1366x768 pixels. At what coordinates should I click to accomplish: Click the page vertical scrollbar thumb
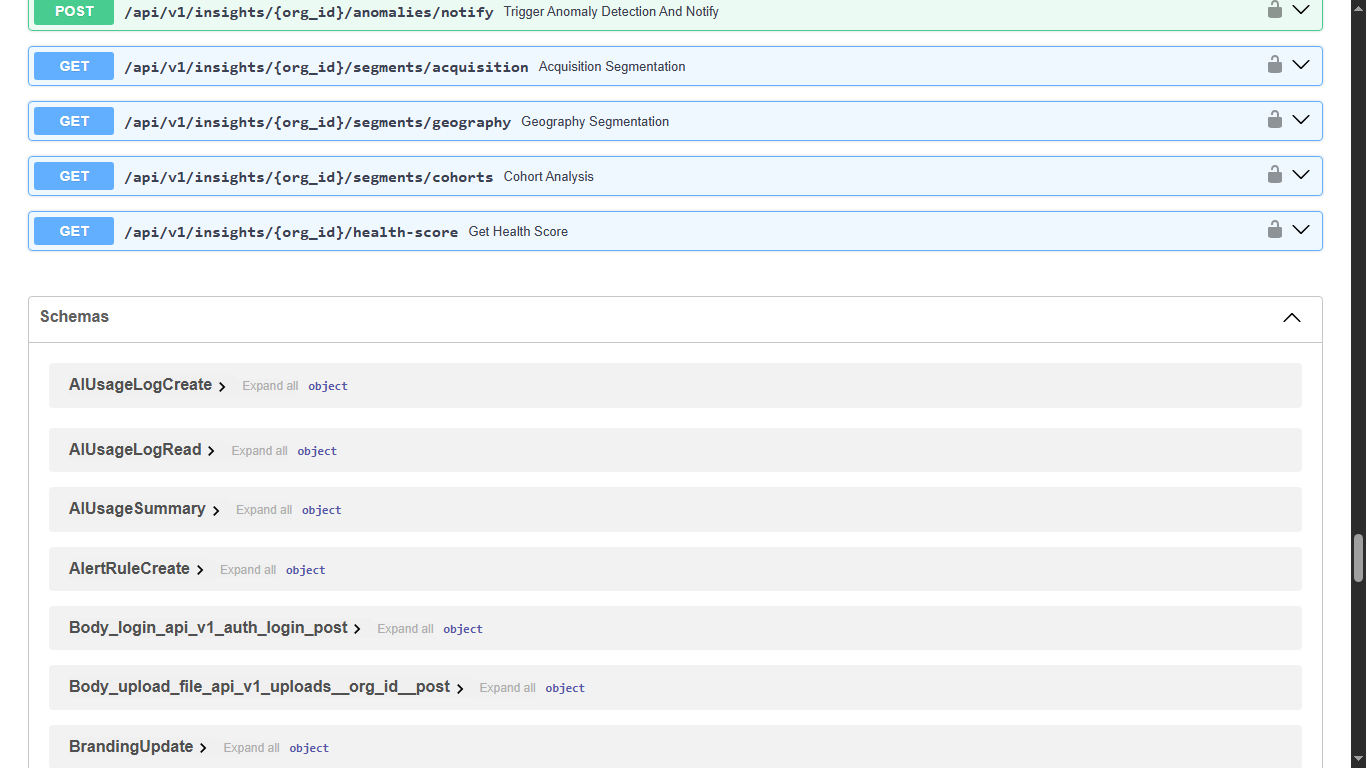point(1358,558)
